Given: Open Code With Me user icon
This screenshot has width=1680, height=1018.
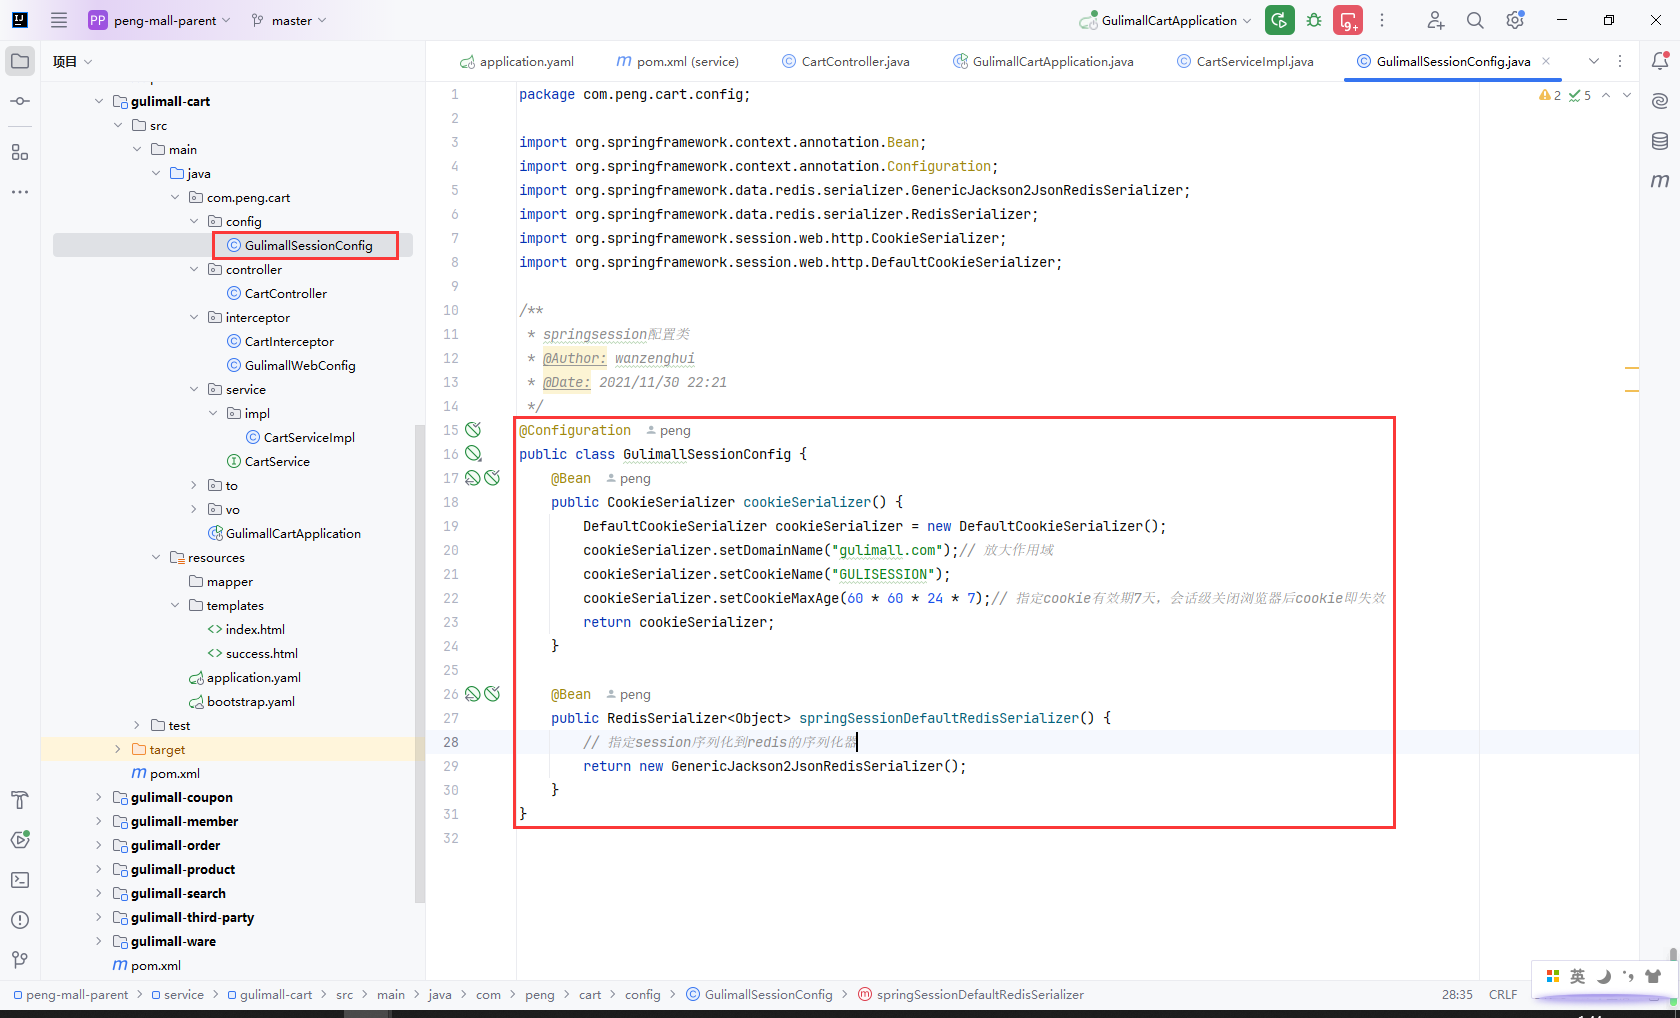Looking at the screenshot, I should pyautogui.click(x=1435, y=20).
